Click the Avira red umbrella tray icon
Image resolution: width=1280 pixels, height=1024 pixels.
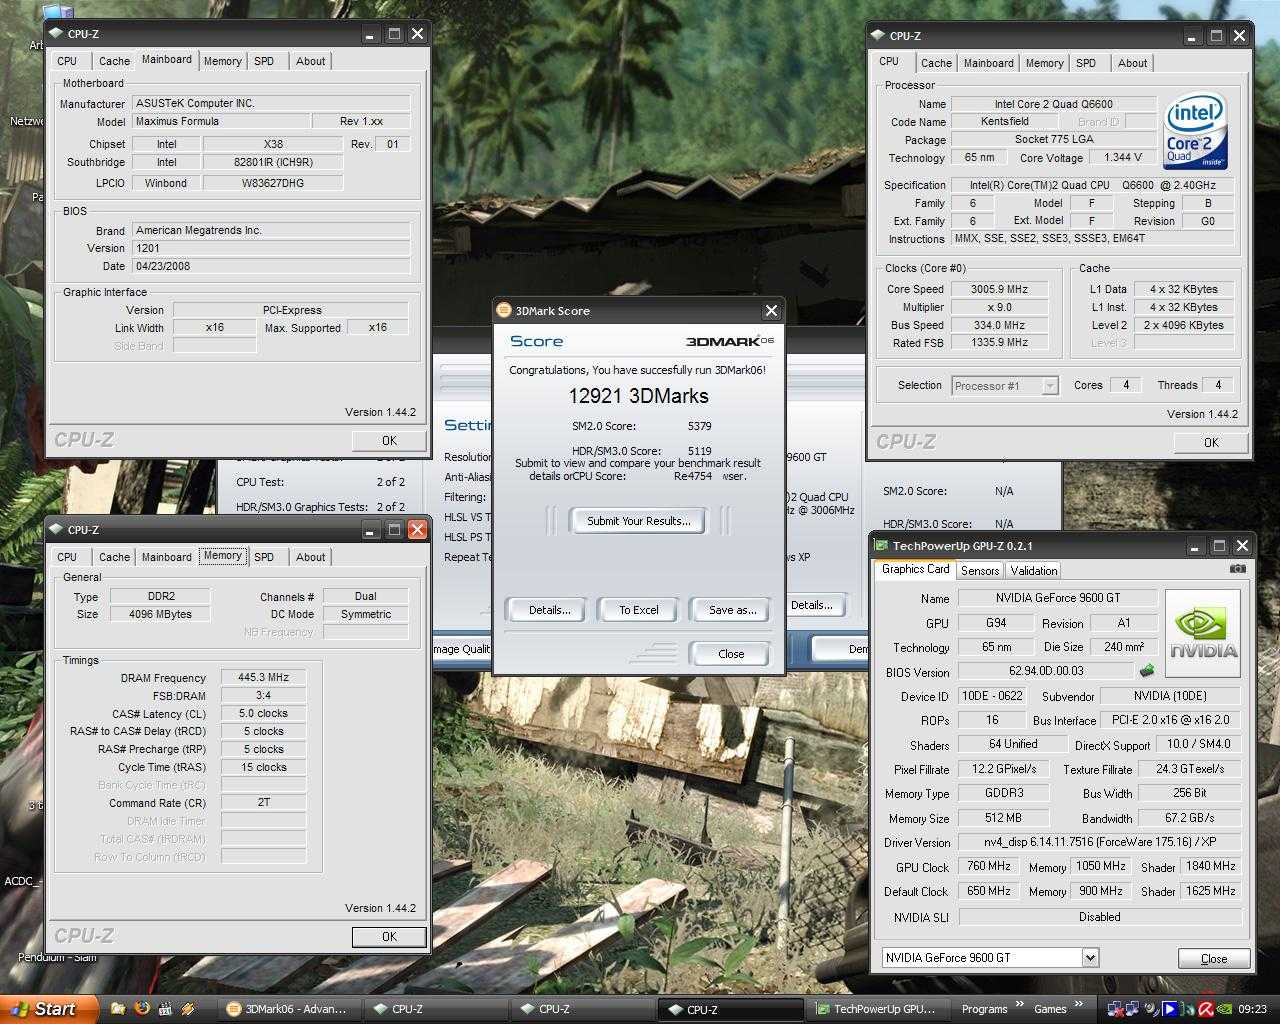1207,1009
